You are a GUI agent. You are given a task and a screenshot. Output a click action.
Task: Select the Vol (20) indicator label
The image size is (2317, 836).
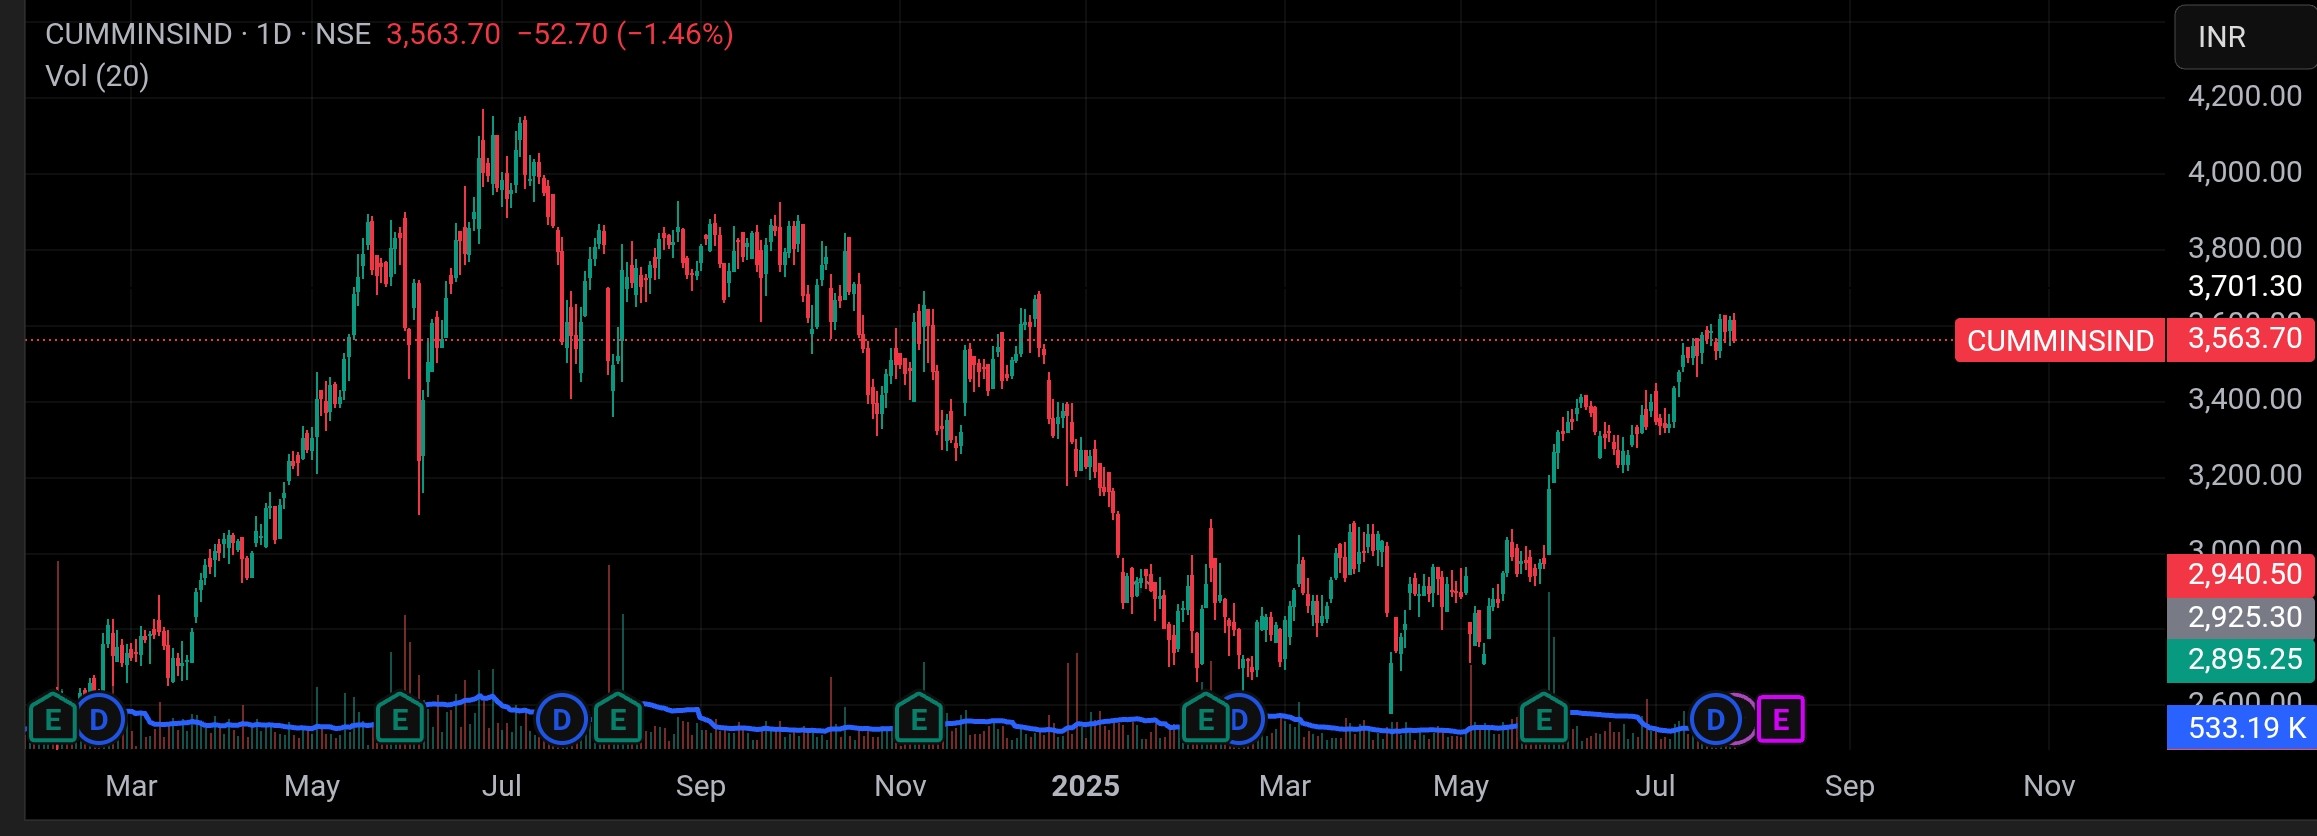[97, 76]
